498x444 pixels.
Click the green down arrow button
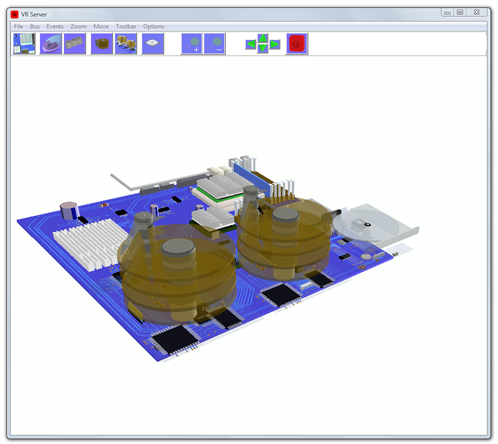tap(263, 48)
